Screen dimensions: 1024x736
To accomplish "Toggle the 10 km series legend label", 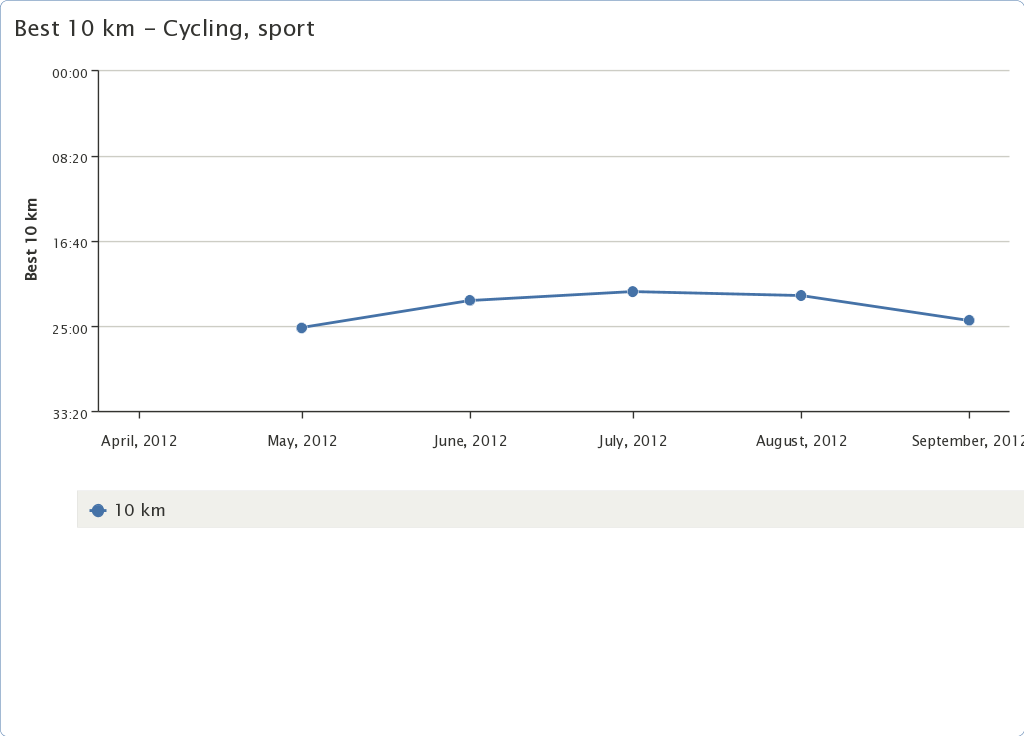I will pos(140,511).
